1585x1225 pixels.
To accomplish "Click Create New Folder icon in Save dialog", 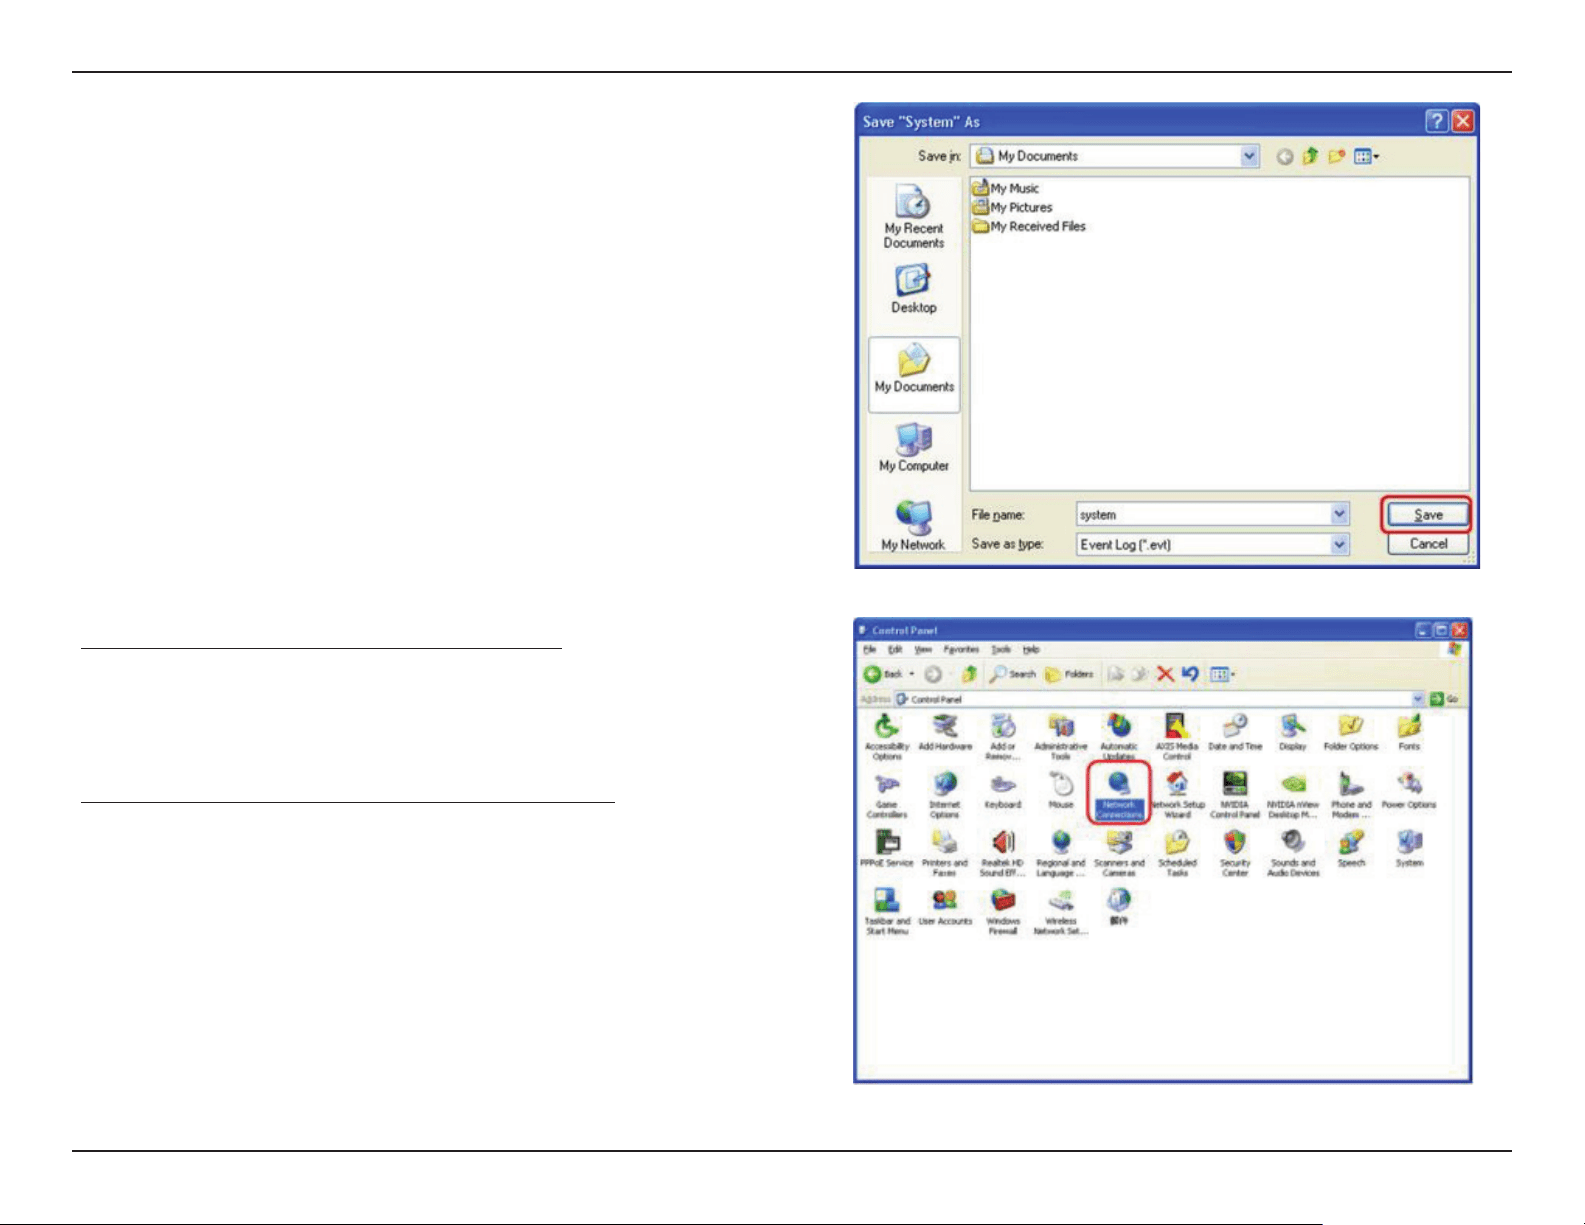I will [x=1336, y=156].
